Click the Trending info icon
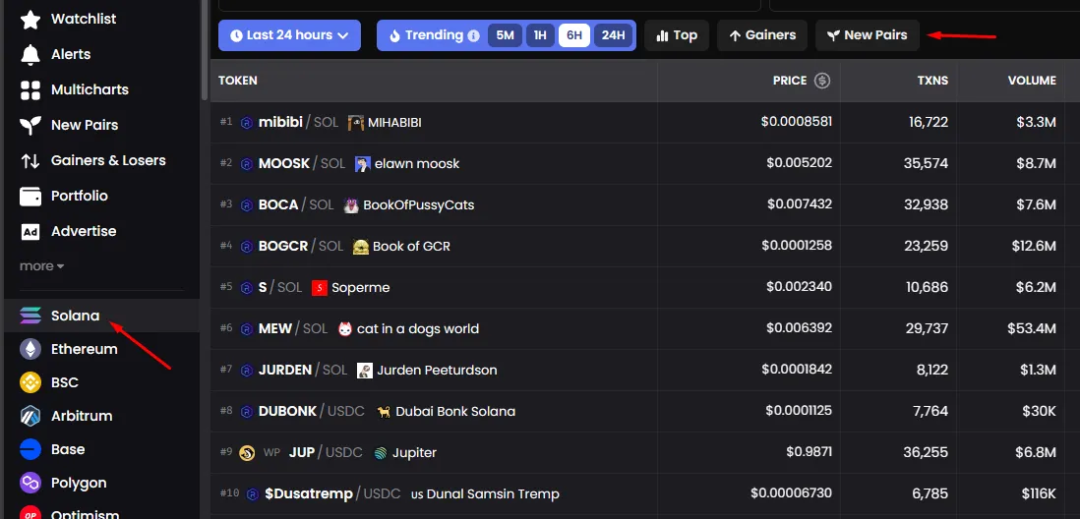The height and width of the screenshot is (519, 1080). 473,35
